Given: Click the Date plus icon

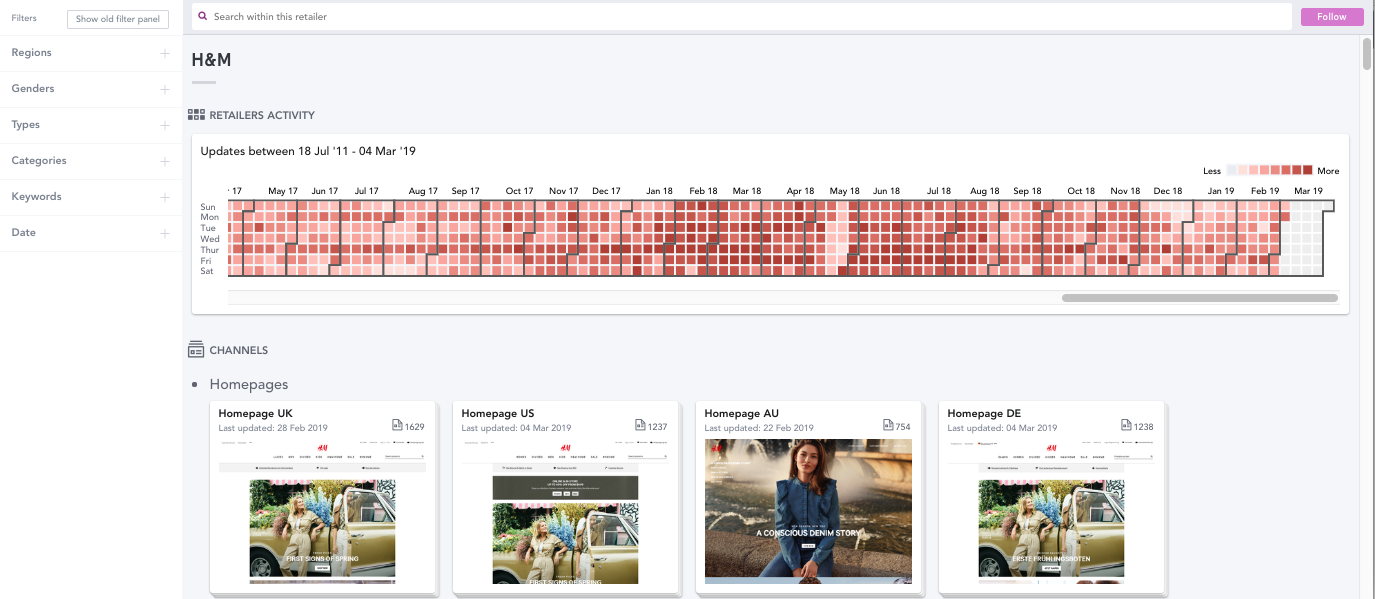Looking at the screenshot, I should (165, 233).
